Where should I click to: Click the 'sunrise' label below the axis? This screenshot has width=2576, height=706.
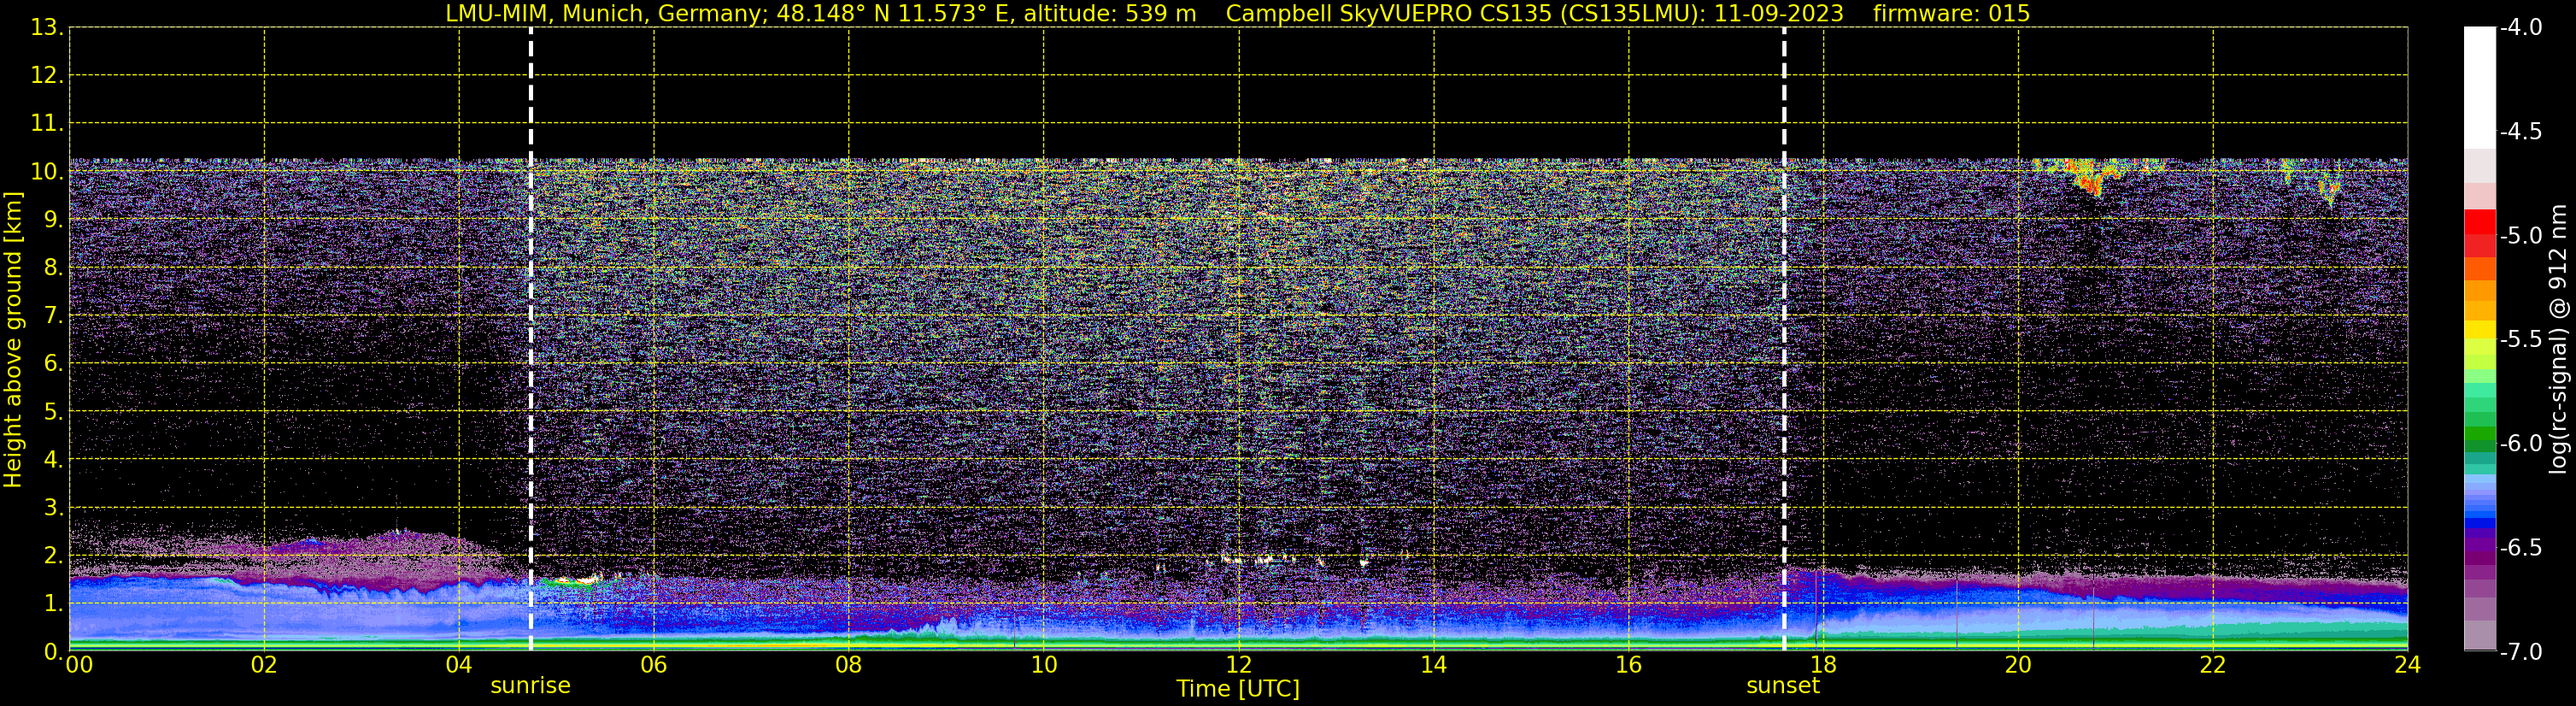pyautogui.click(x=530, y=686)
